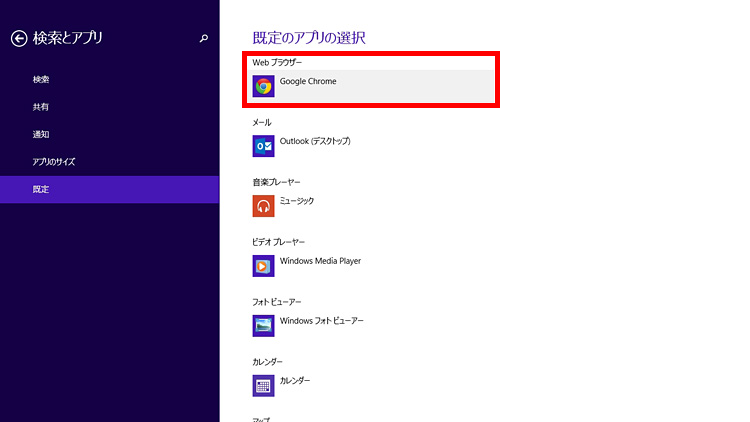Choose the ミュージック text for music player

(297, 201)
